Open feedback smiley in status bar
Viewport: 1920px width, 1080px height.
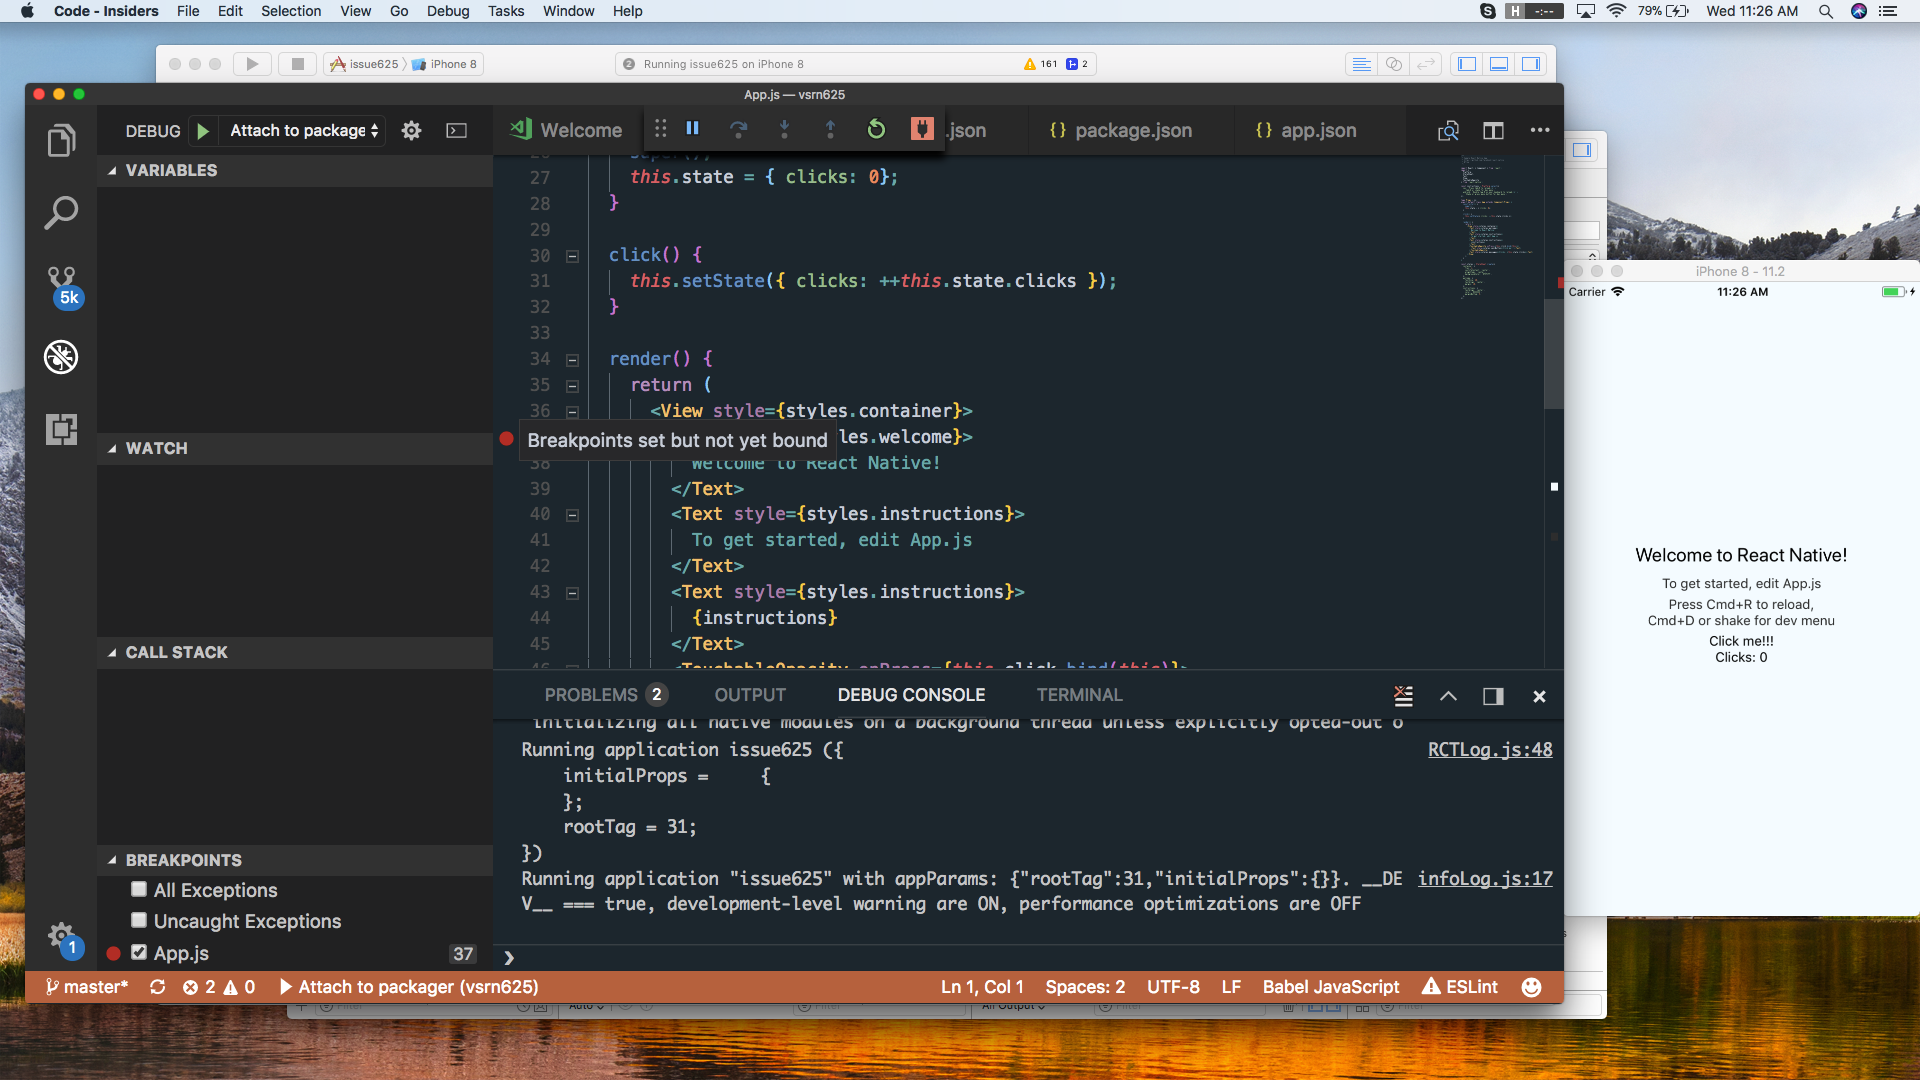tap(1531, 987)
